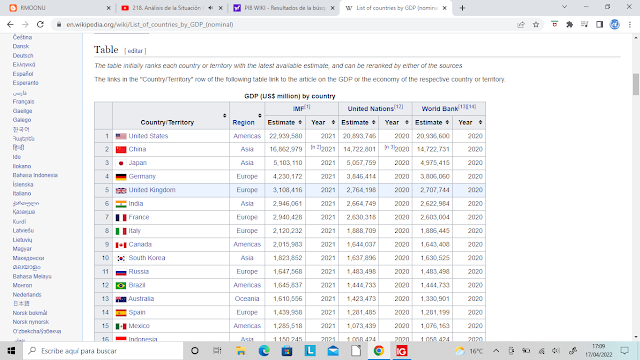Open the new tab plus button

[x=462, y=8]
